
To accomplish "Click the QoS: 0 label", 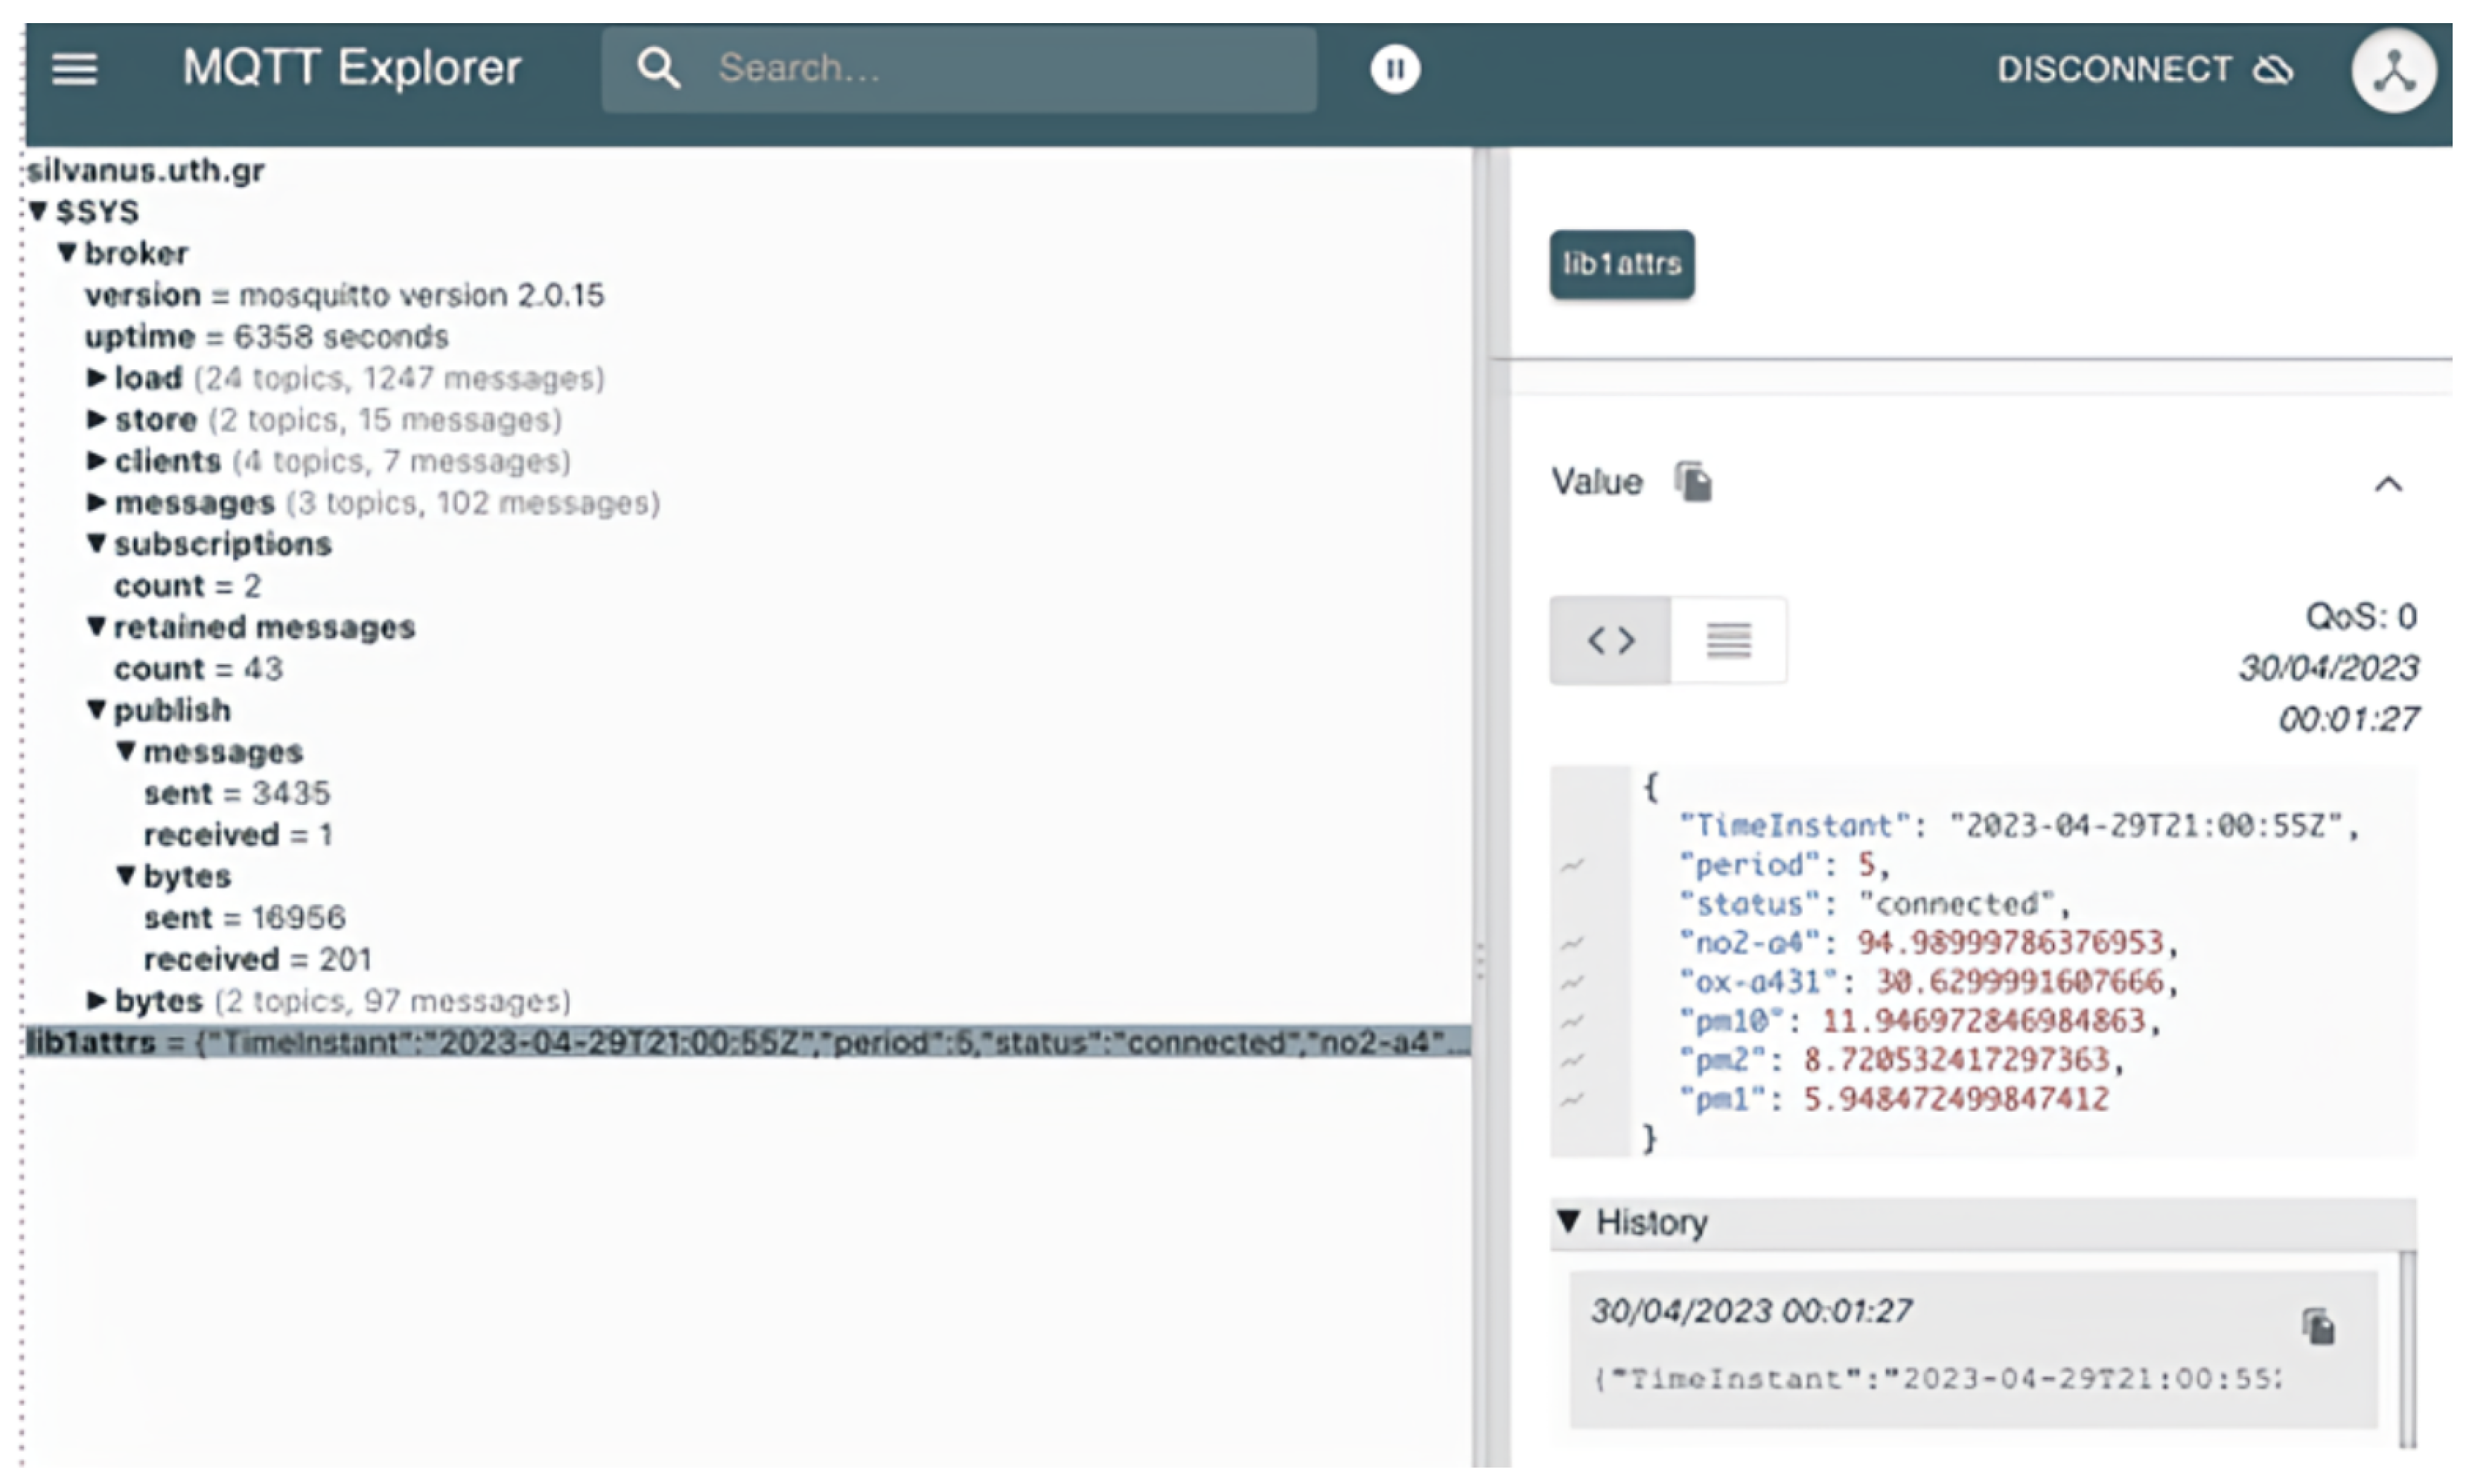I will point(2361,616).
